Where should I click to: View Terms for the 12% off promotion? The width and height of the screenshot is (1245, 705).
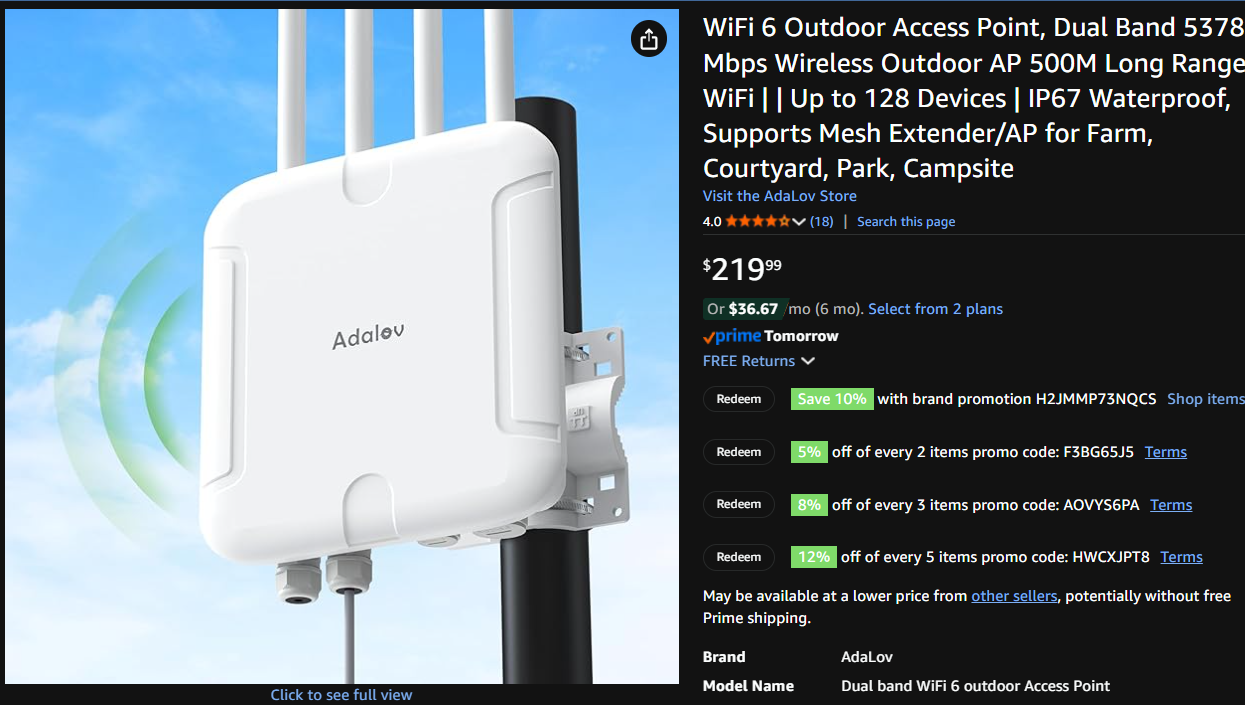pyautogui.click(x=1181, y=557)
